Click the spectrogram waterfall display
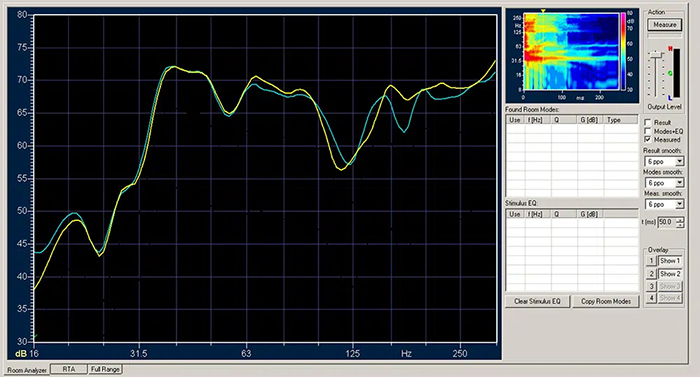The height and width of the screenshot is (377, 700). pos(571,51)
